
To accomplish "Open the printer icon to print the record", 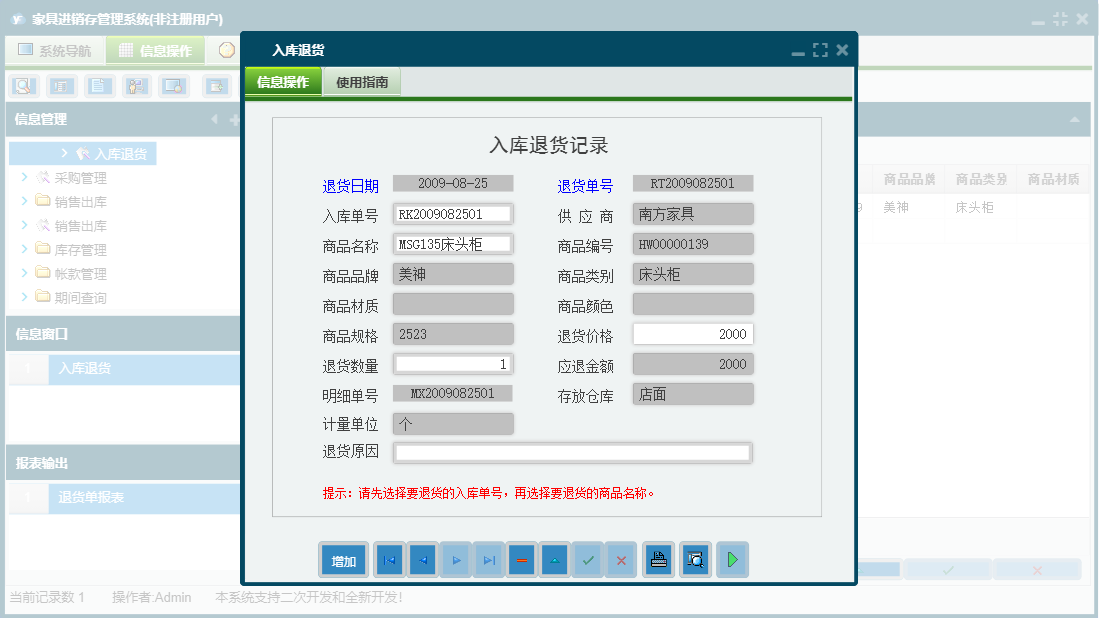I will point(658,559).
